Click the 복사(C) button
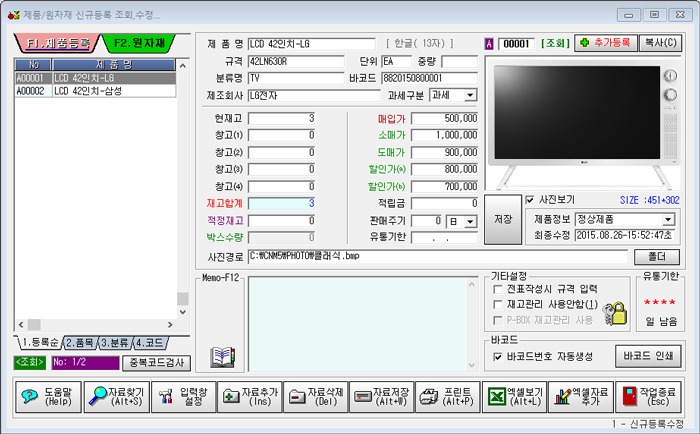Screen dimensions: 700x434 click(660, 43)
